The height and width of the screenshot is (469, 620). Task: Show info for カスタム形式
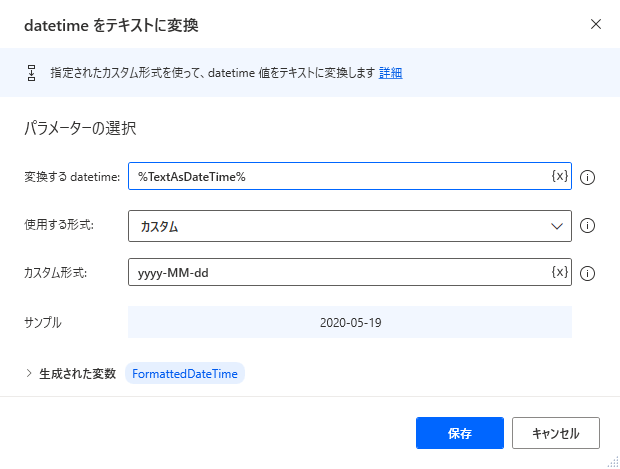588,273
